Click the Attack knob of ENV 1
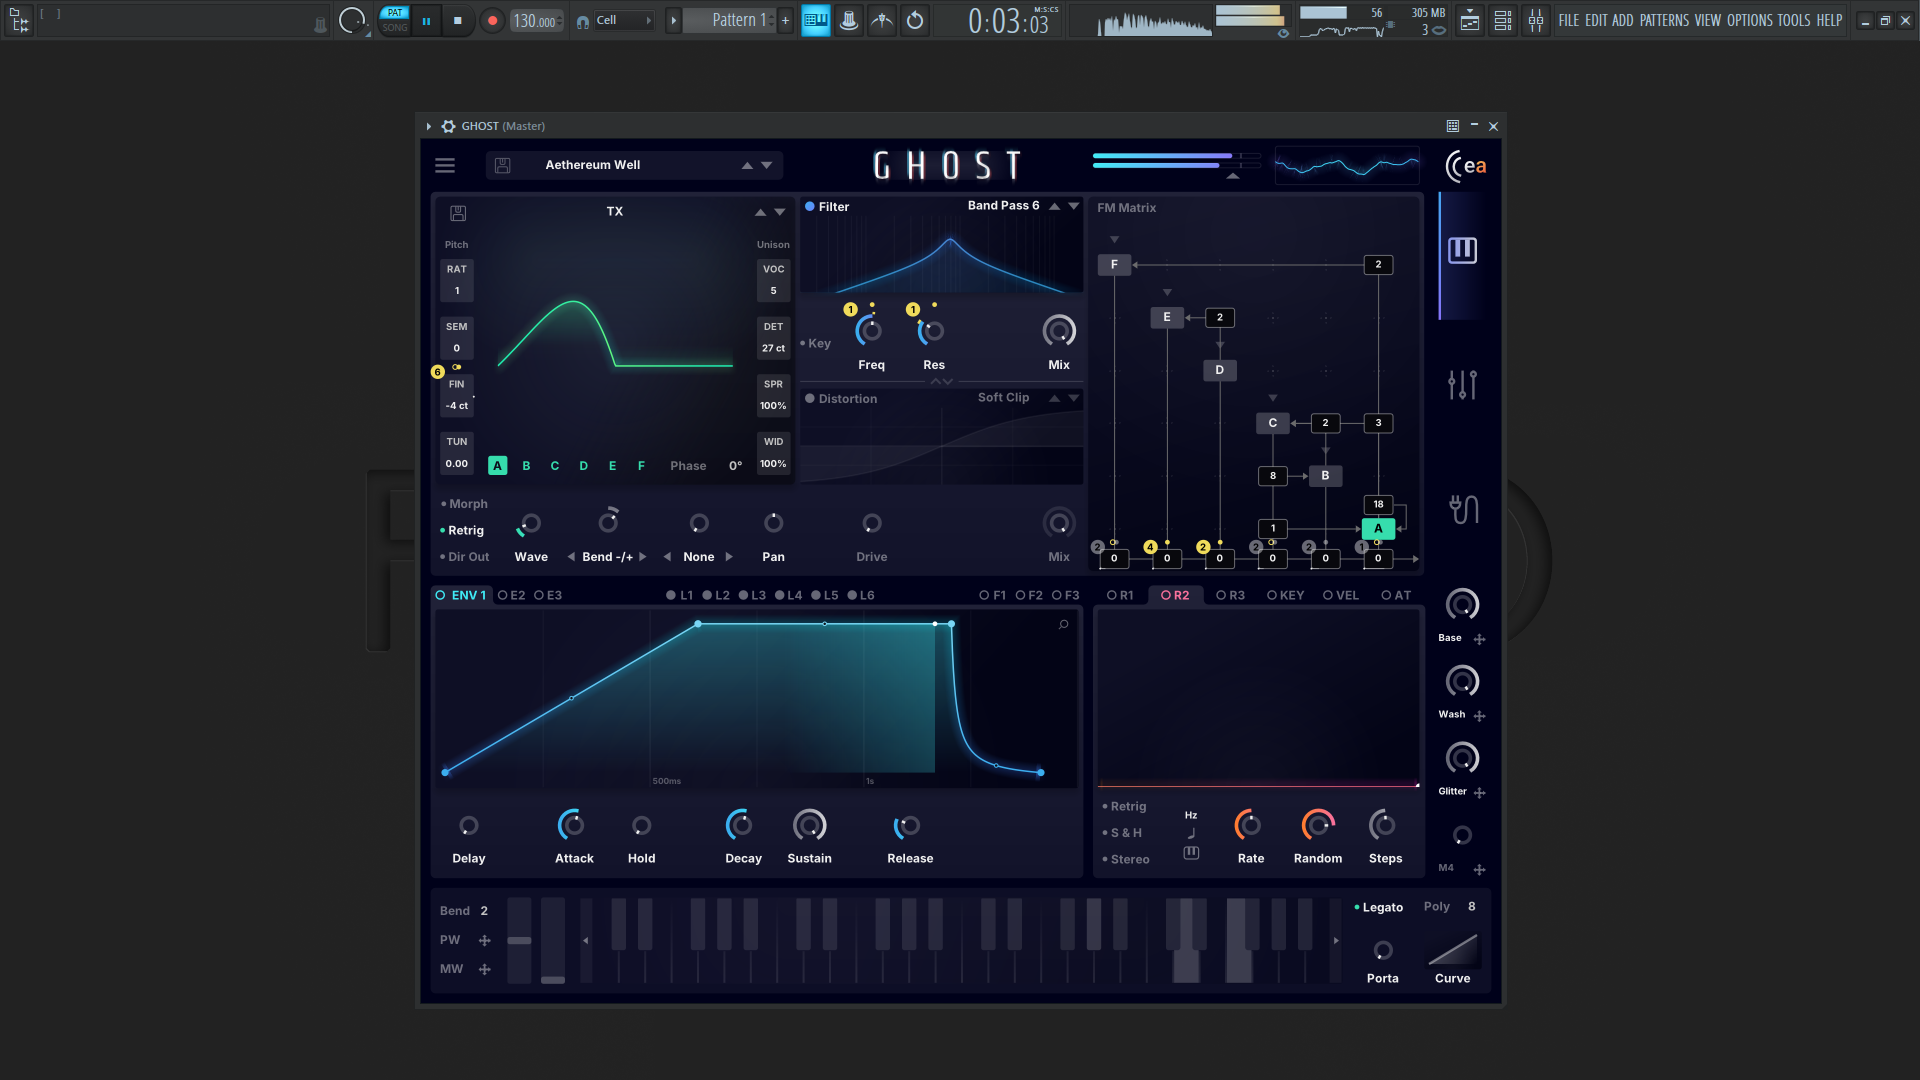 pyautogui.click(x=572, y=826)
